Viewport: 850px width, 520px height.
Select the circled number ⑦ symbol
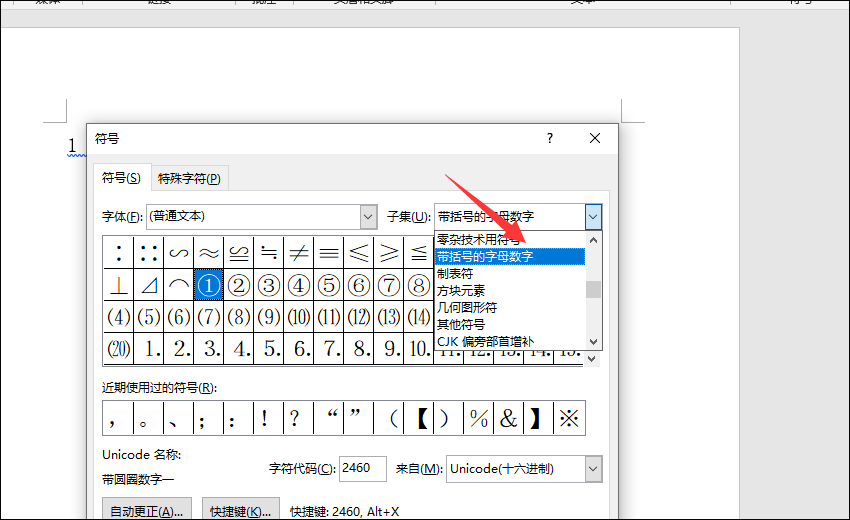(389, 285)
